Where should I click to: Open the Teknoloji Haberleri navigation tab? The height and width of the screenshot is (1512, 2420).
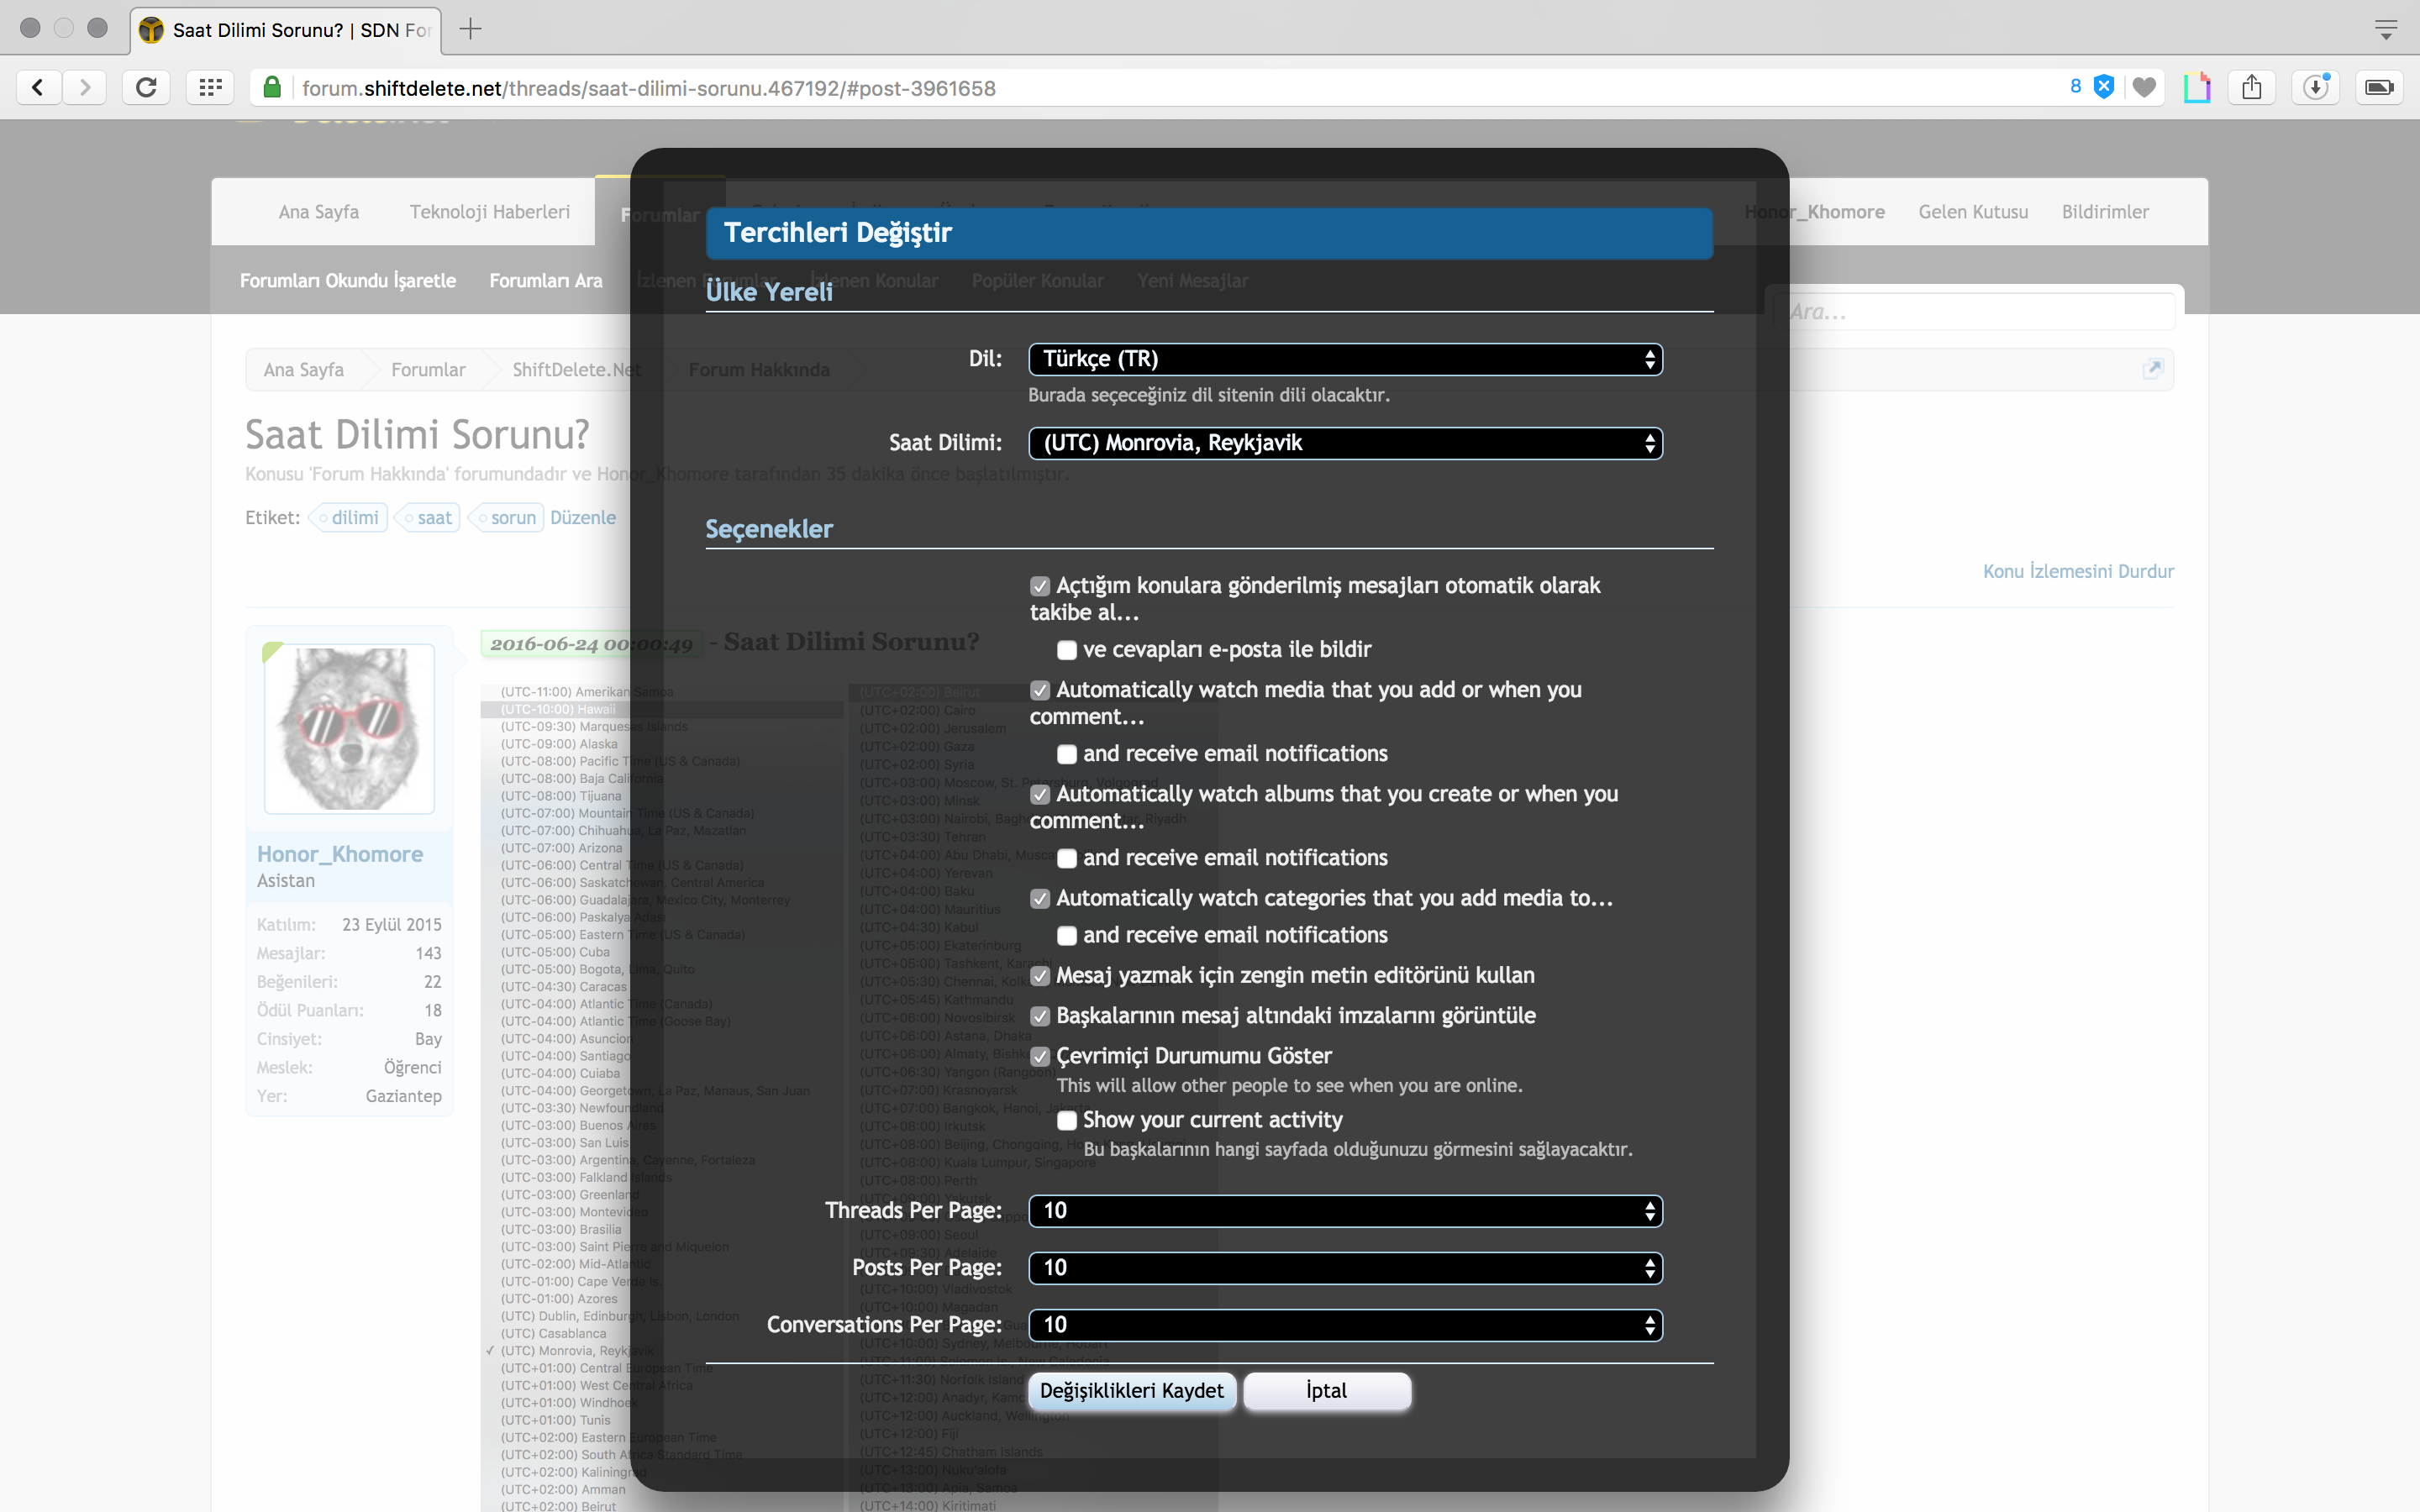pyautogui.click(x=490, y=212)
